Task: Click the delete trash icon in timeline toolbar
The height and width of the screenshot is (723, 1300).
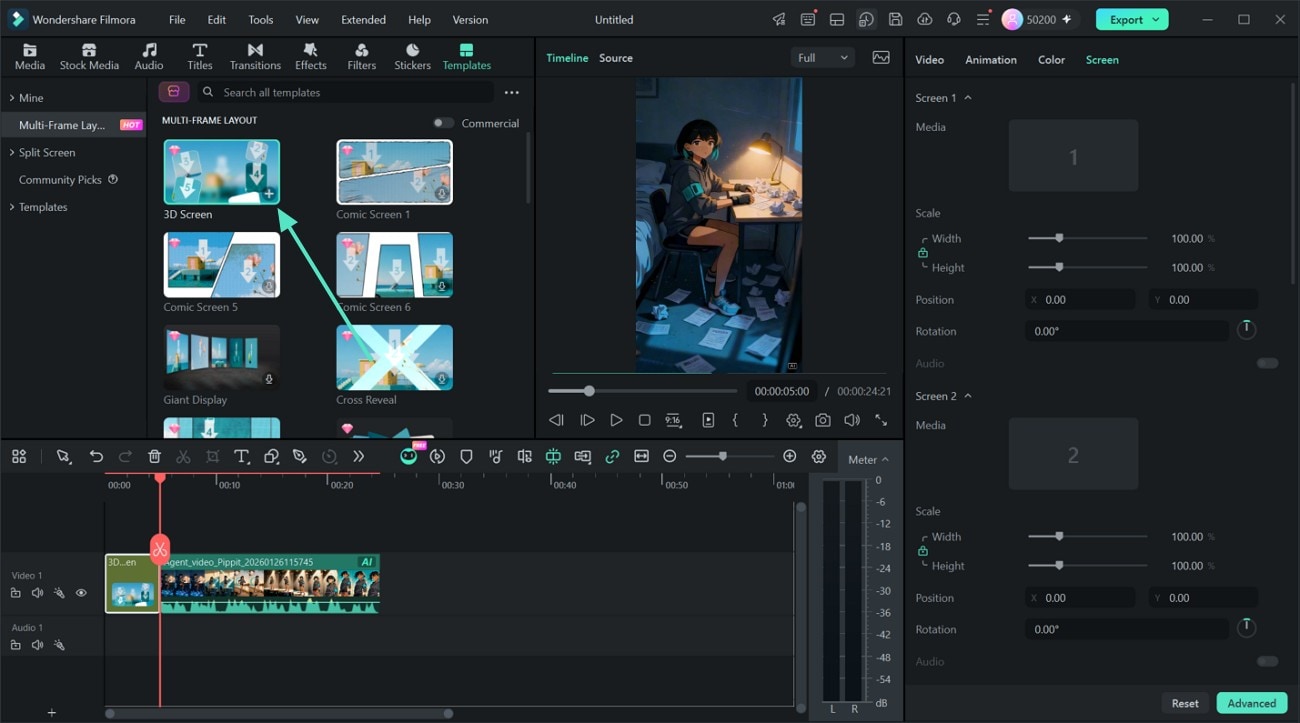Action: [154, 456]
